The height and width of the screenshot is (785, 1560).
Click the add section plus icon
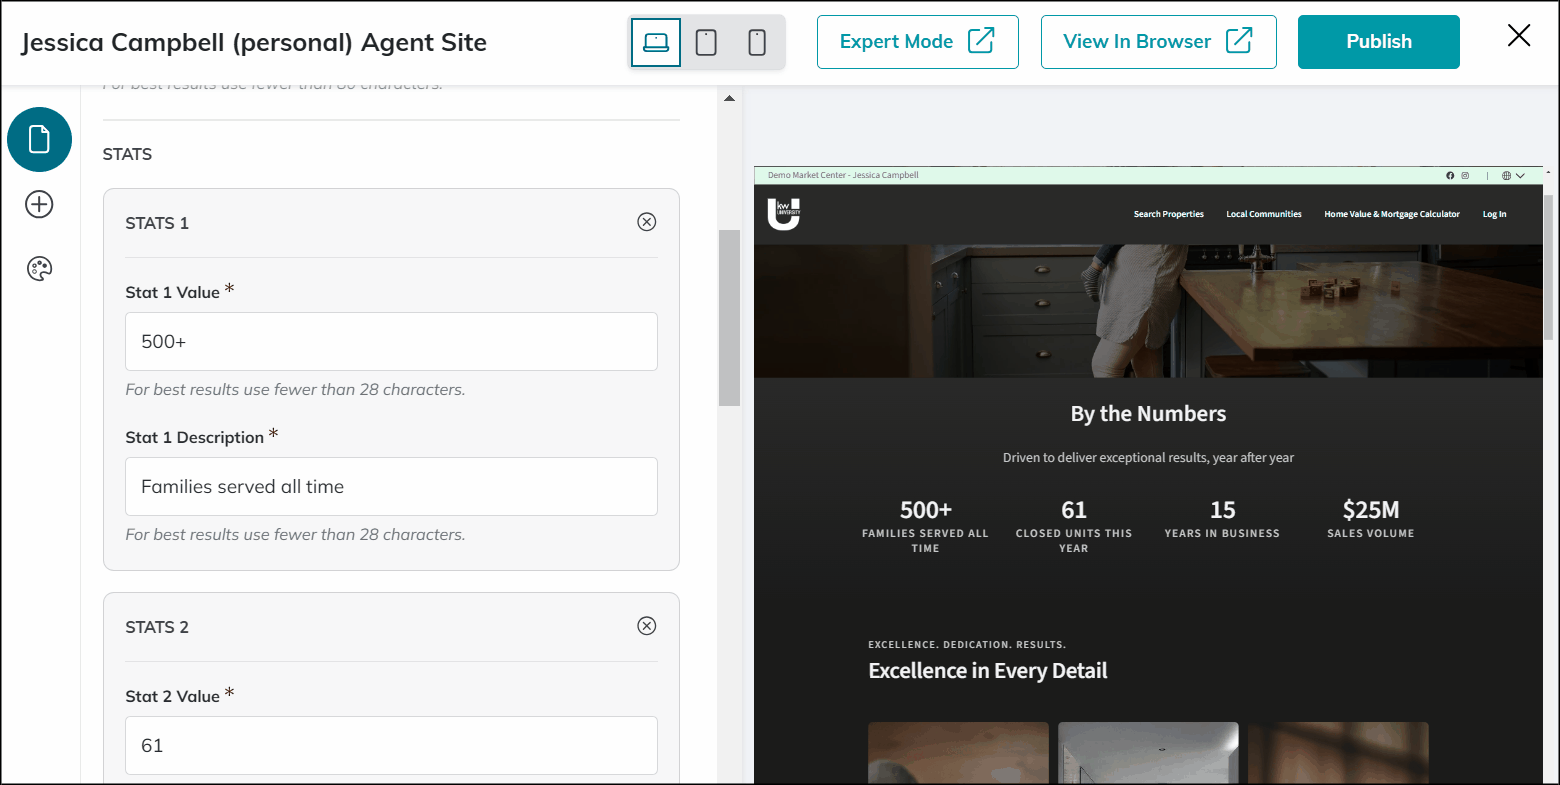(x=39, y=204)
